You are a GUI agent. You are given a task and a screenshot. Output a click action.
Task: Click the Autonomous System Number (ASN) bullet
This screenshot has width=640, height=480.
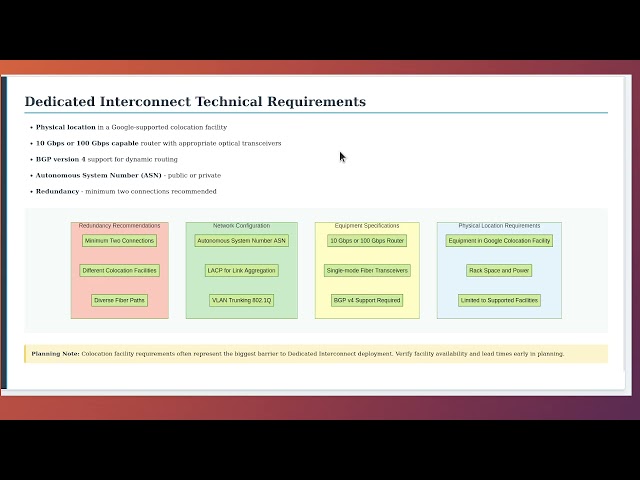click(x=128, y=175)
